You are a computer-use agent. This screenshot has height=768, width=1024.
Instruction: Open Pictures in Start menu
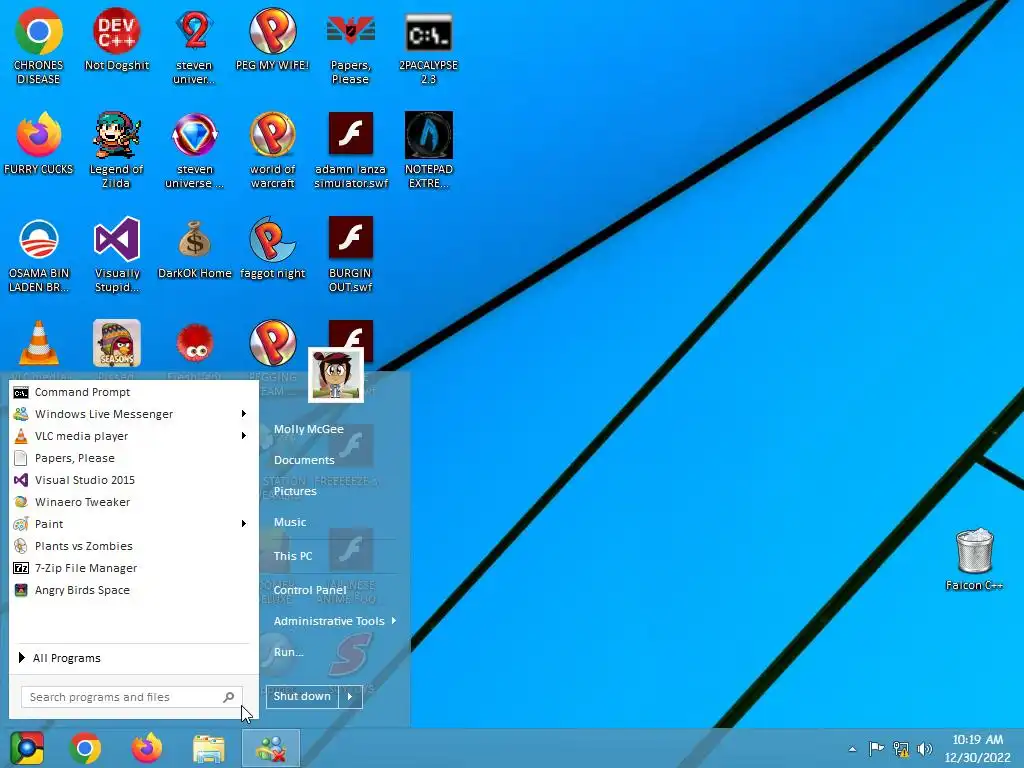point(295,491)
